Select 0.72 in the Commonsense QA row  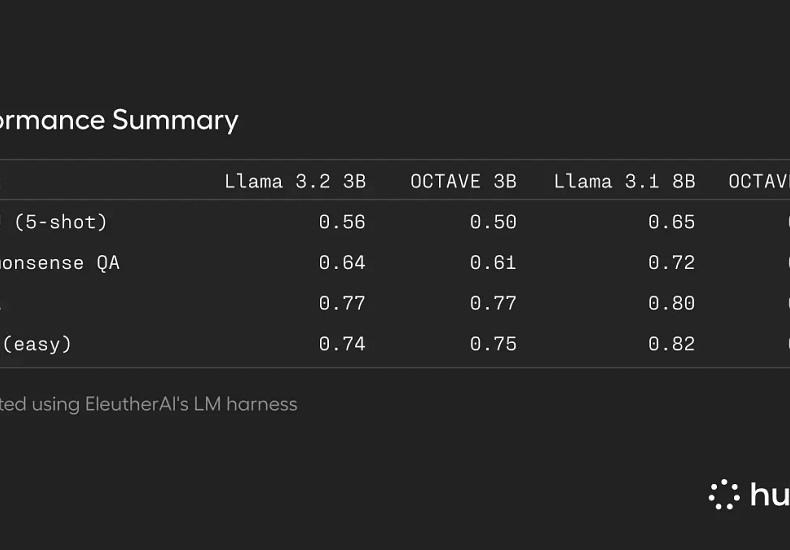(672, 263)
